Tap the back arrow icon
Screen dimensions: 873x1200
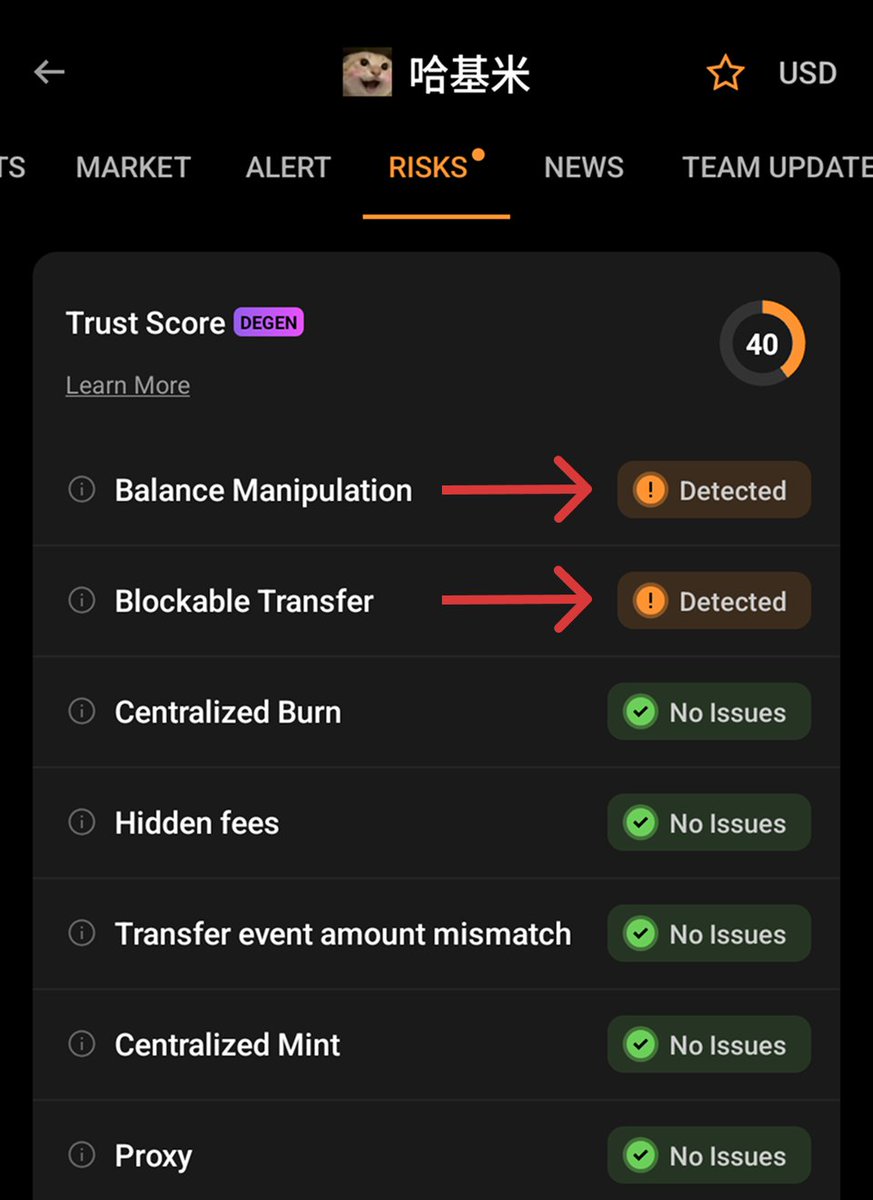pos(49,72)
